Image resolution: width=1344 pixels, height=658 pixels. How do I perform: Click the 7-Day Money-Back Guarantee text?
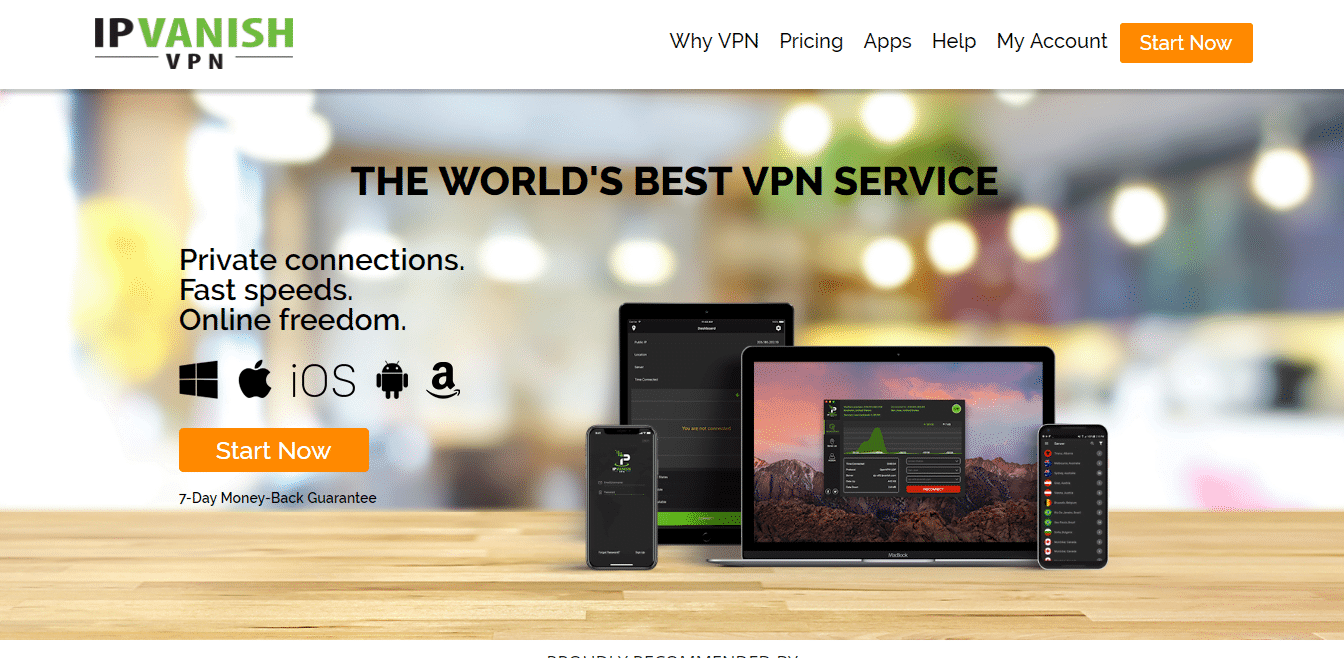pos(278,497)
